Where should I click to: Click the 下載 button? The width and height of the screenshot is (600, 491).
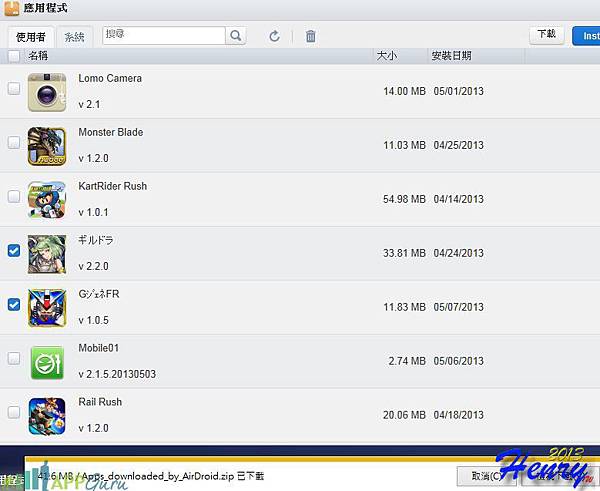click(546, 35)
